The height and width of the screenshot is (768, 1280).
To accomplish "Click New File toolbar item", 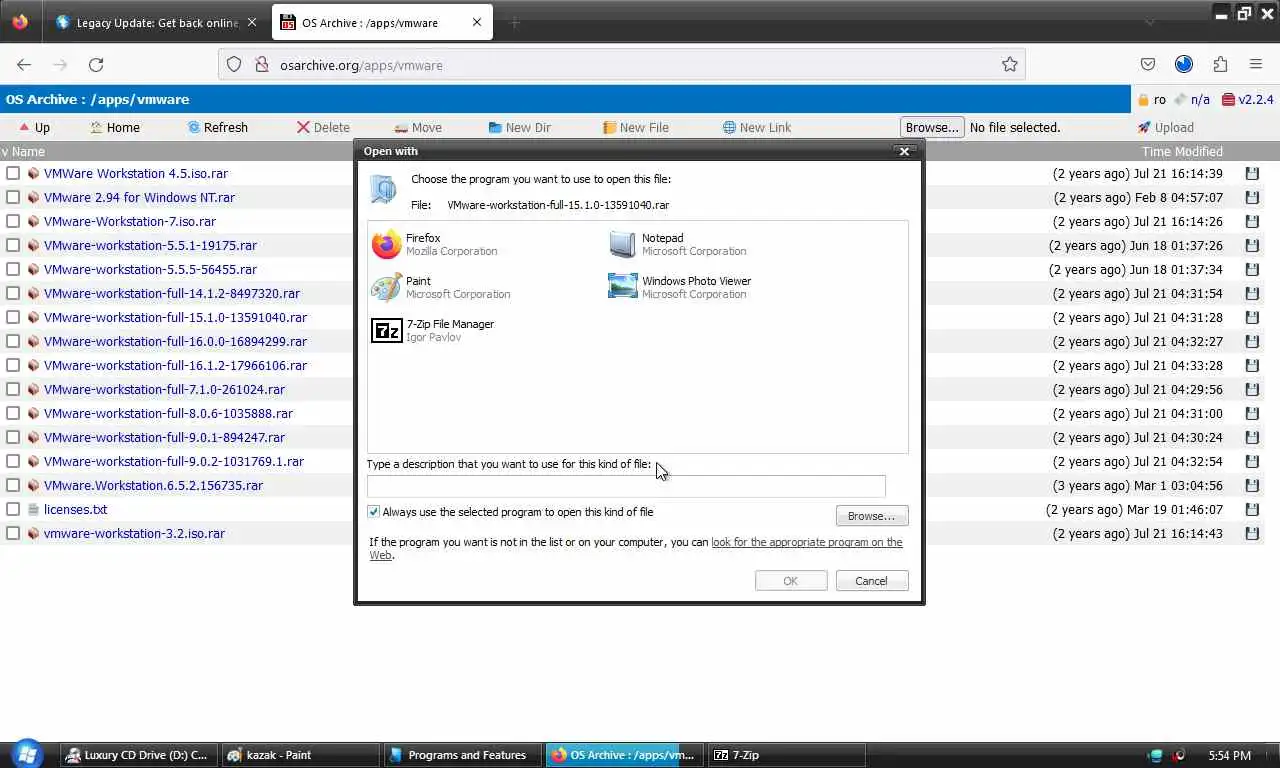I will [x=636, y=127].
